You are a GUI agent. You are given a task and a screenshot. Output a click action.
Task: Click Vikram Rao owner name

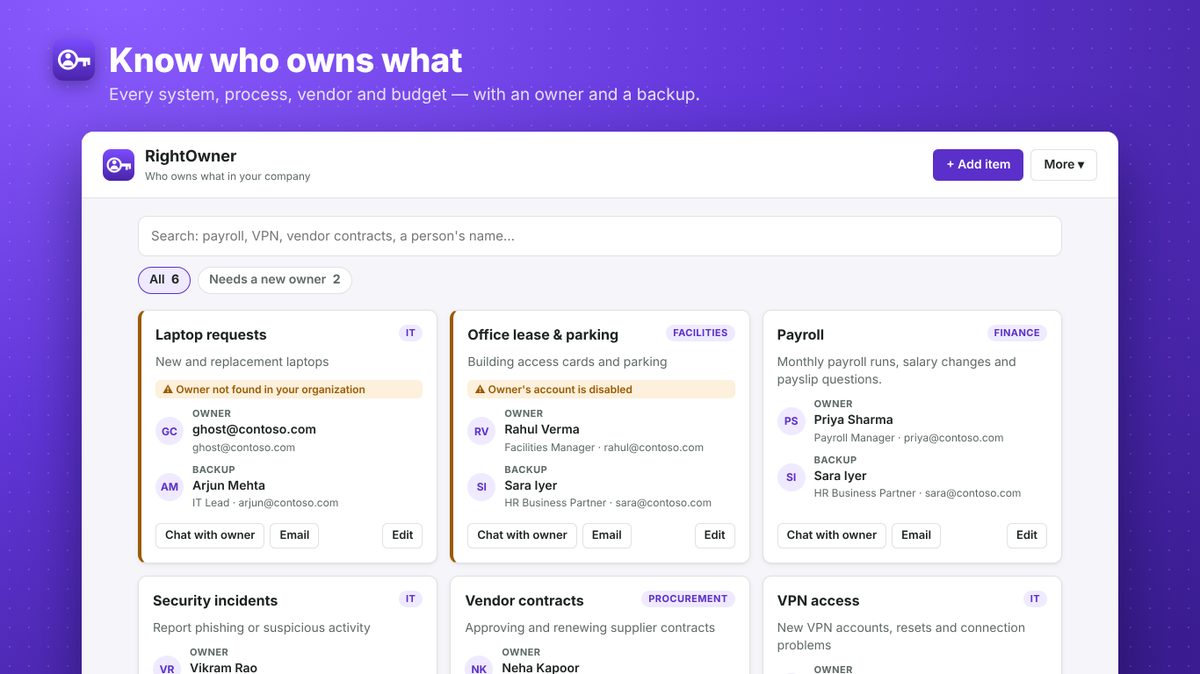[223, 667]
